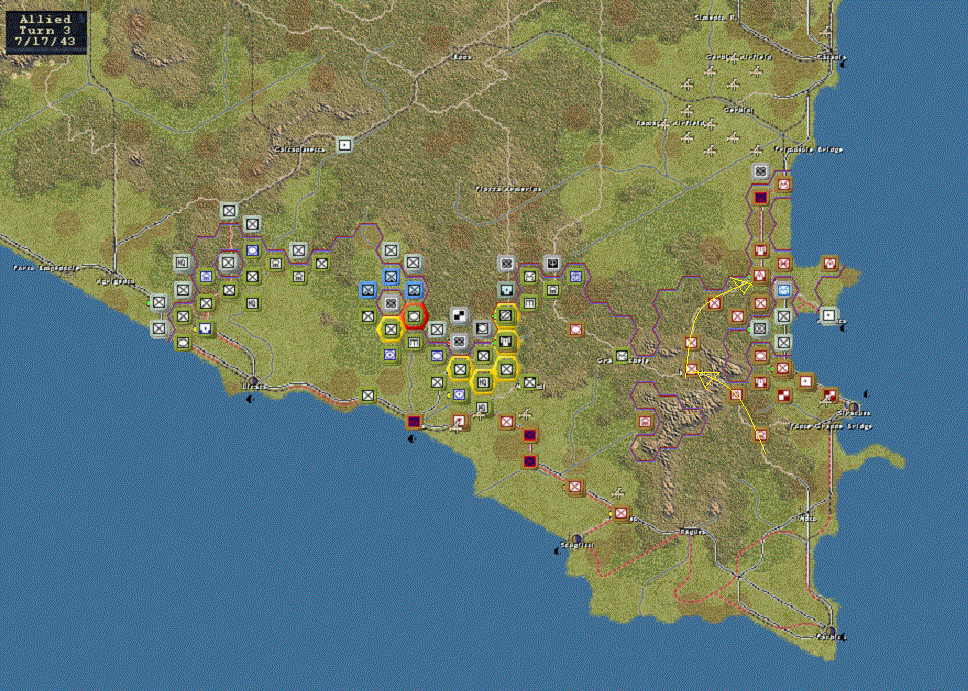This screenshot has height=691, width=968.
Task: Select the black-and-white checkered unit counter
Action: coord(459,316)
